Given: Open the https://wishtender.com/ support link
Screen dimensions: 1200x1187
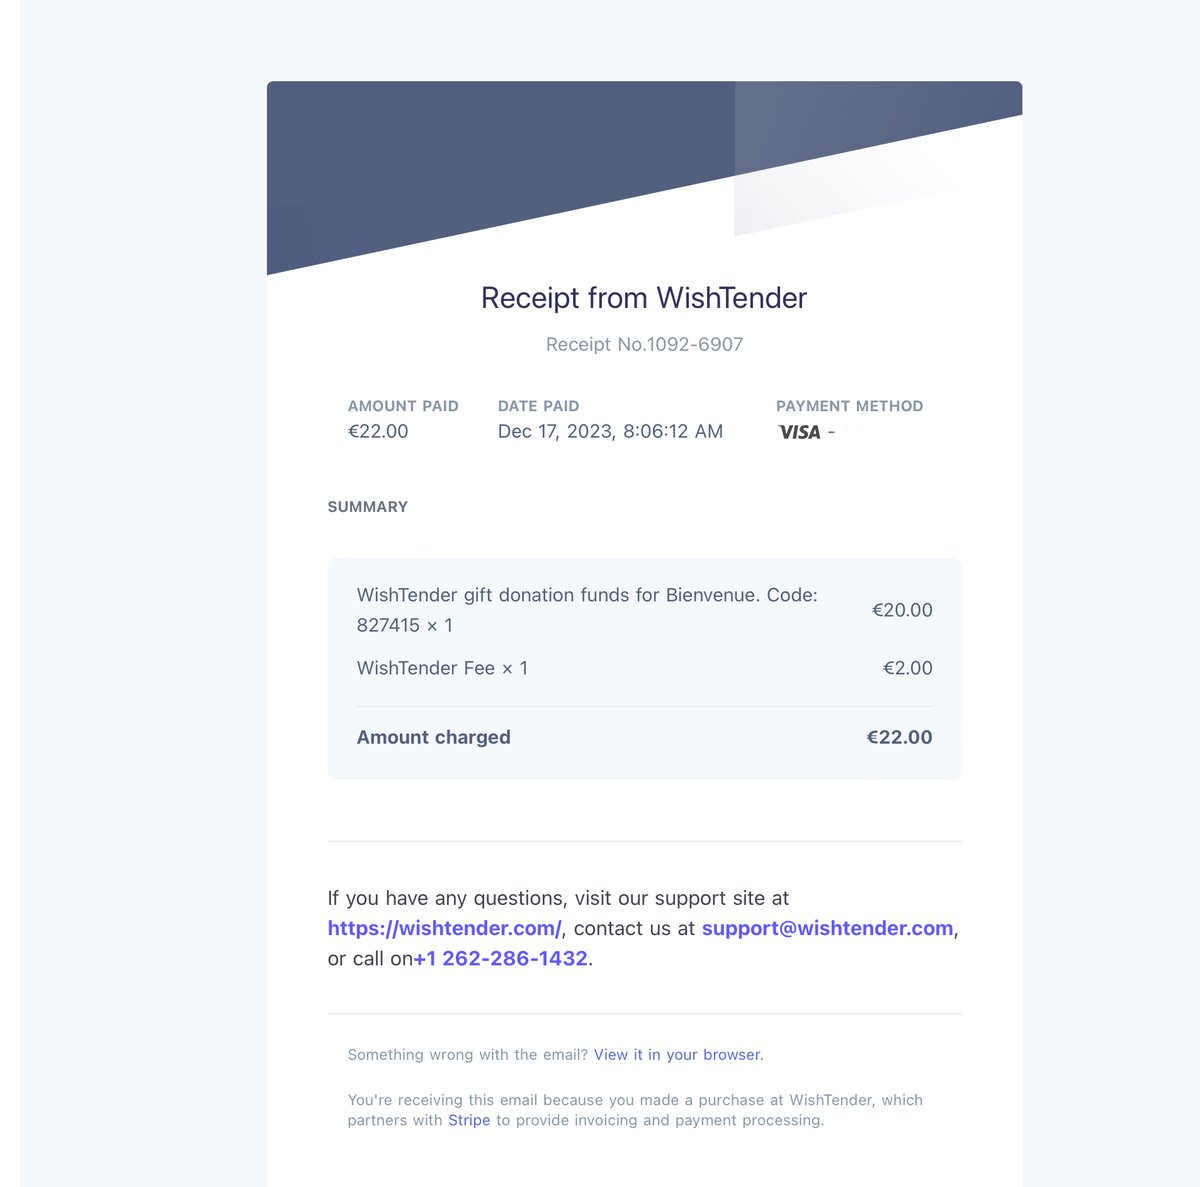Looking at the screenshot, I should click(445, 928).
